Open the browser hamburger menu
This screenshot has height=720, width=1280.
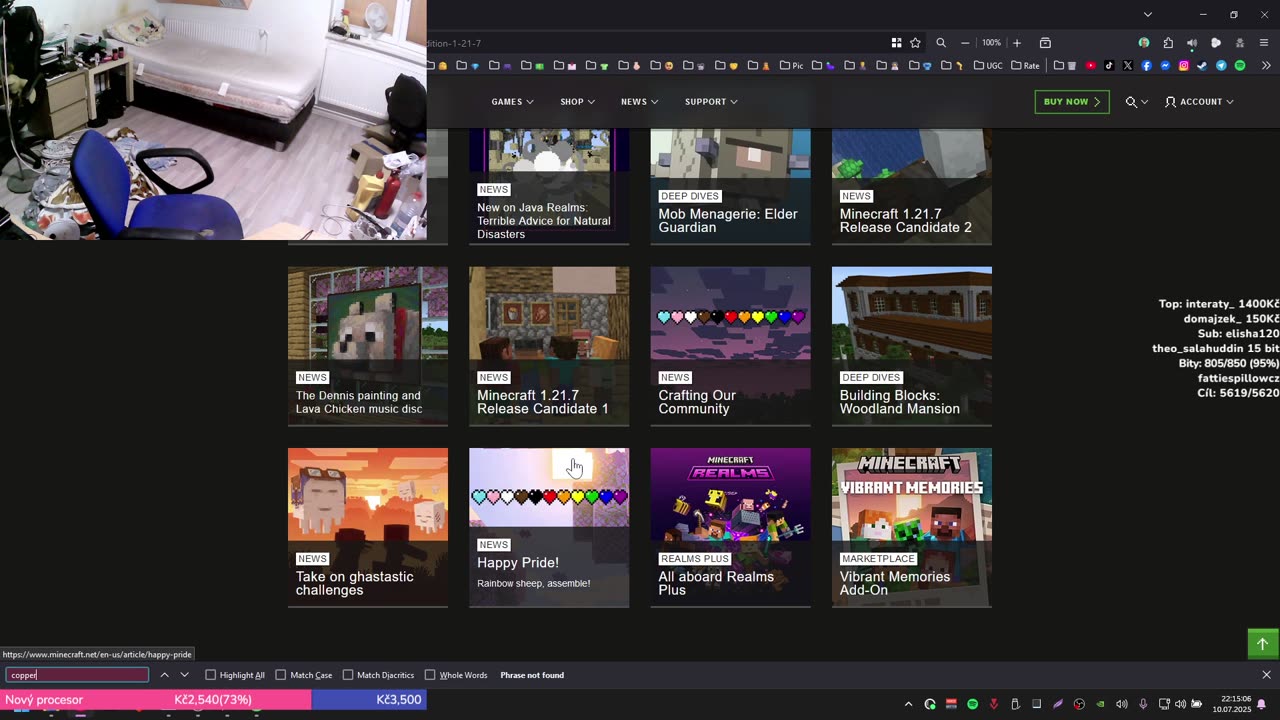1264,43
